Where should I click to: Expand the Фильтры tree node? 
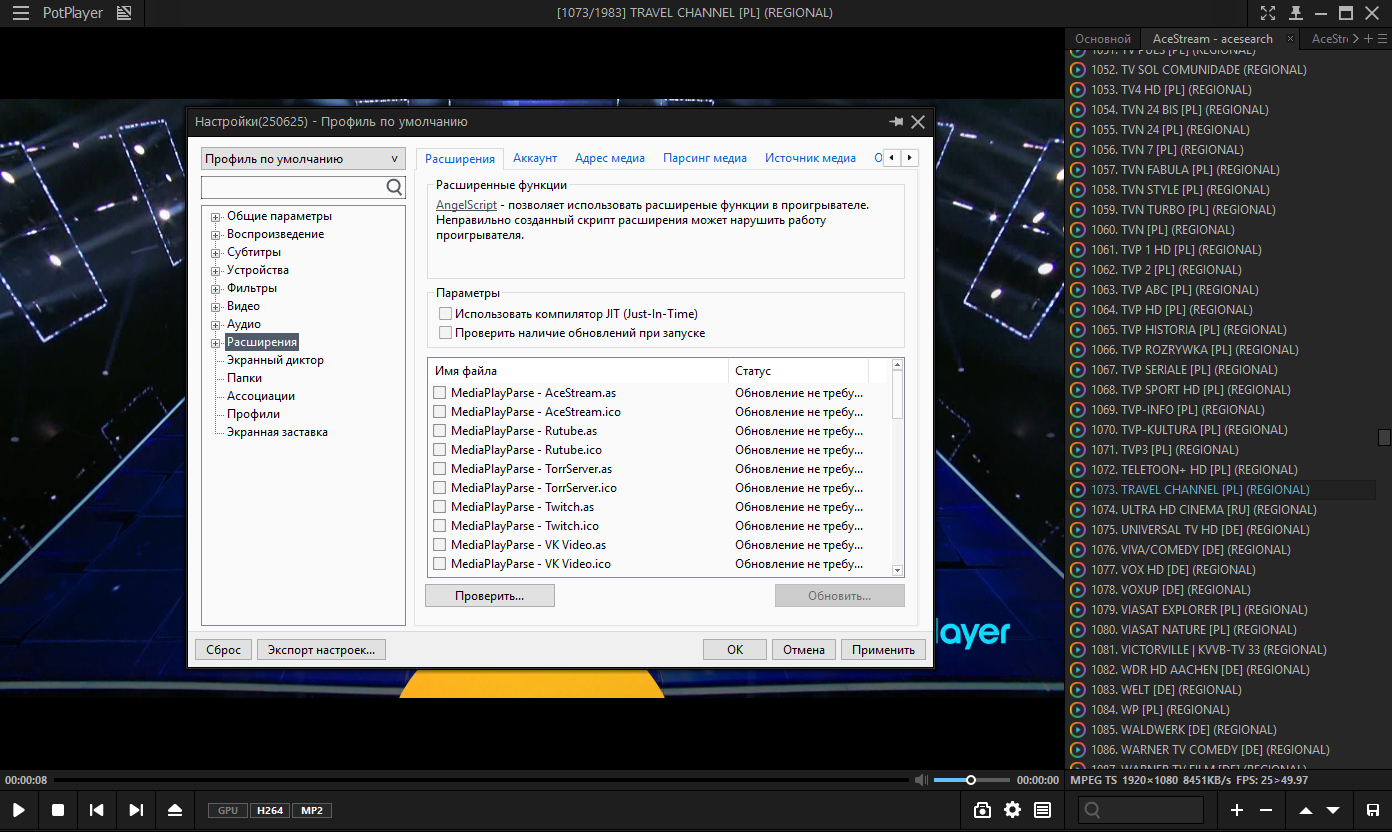pyautogui.click(x=215, y=289)
